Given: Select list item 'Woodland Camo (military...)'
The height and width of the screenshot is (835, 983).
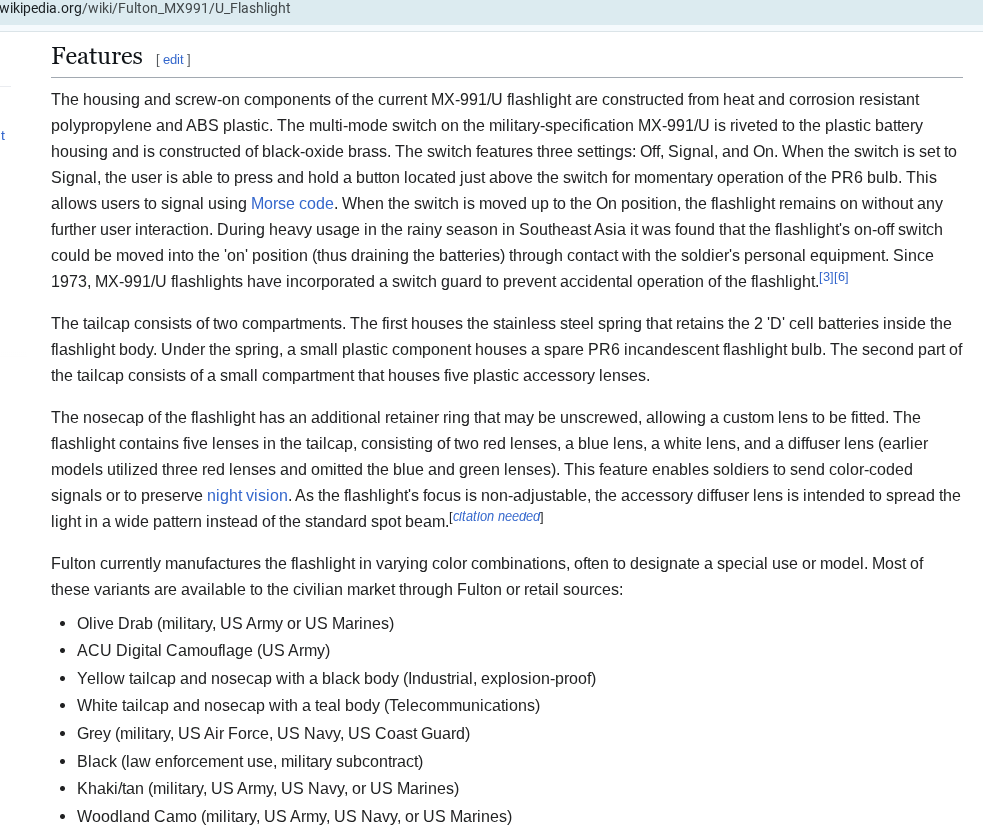Looking at the screenshot, I should pyautogui.click(x=294, y=817).
